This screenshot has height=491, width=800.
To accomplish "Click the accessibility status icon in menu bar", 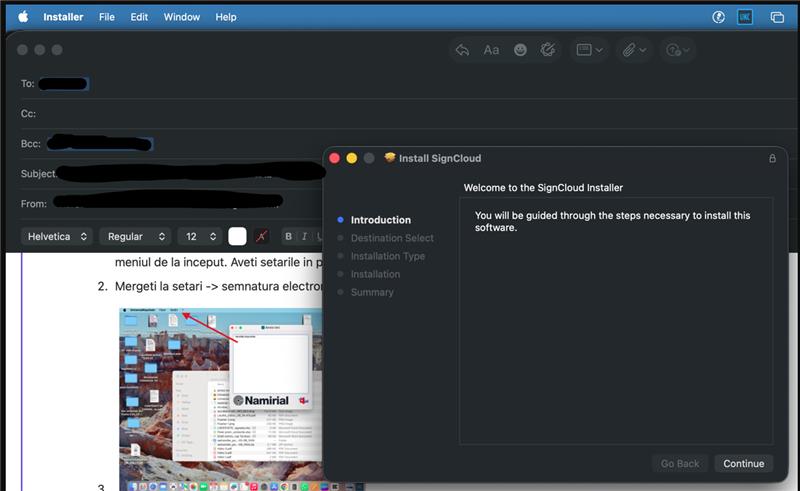I will [718, 17].
